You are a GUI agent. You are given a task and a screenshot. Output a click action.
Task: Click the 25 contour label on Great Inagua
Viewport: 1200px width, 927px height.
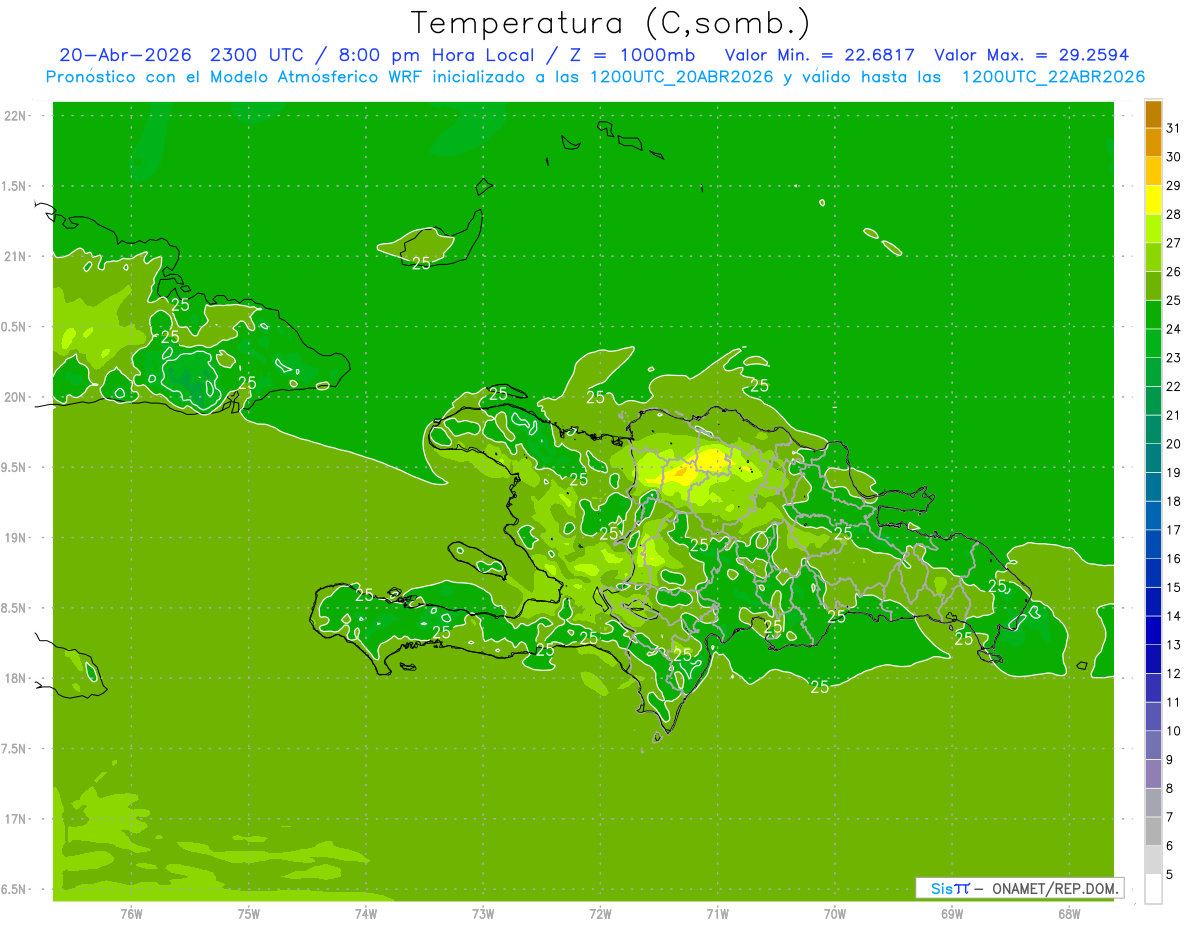pos(422,262)
